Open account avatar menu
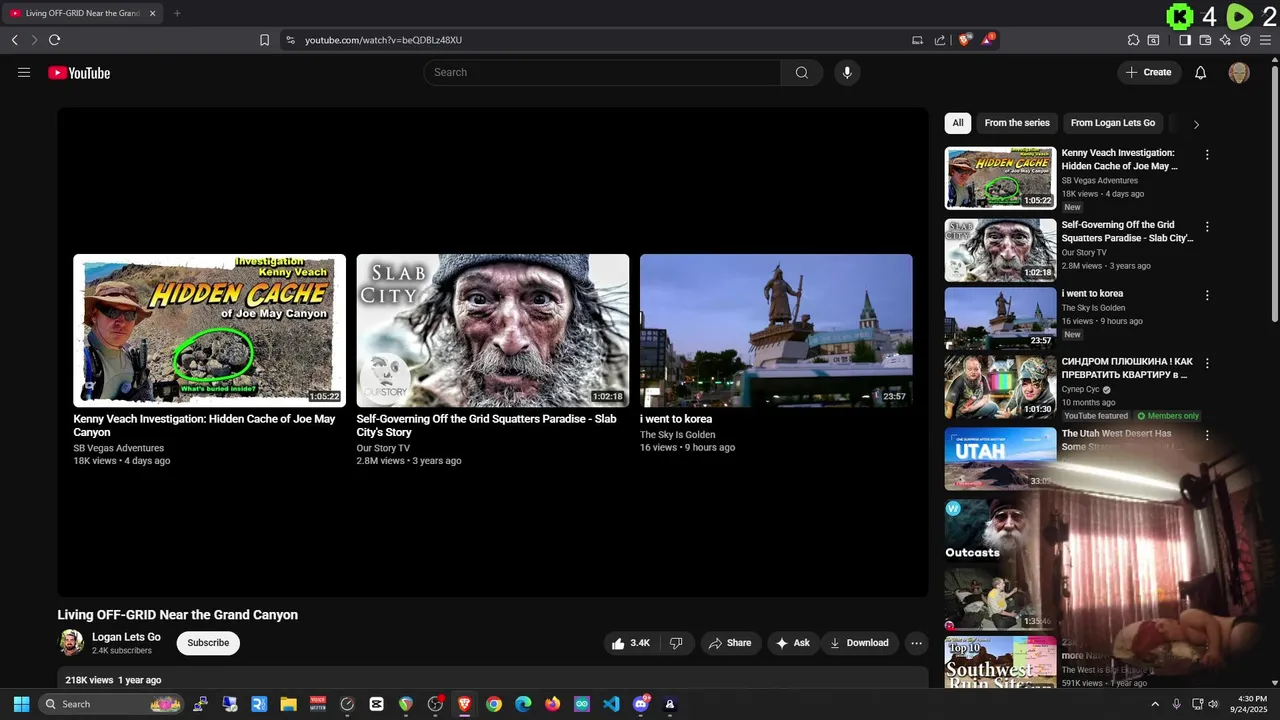Image resolution: width=1280 pixels, height=720 pixels. click(x=1239, y=72)
